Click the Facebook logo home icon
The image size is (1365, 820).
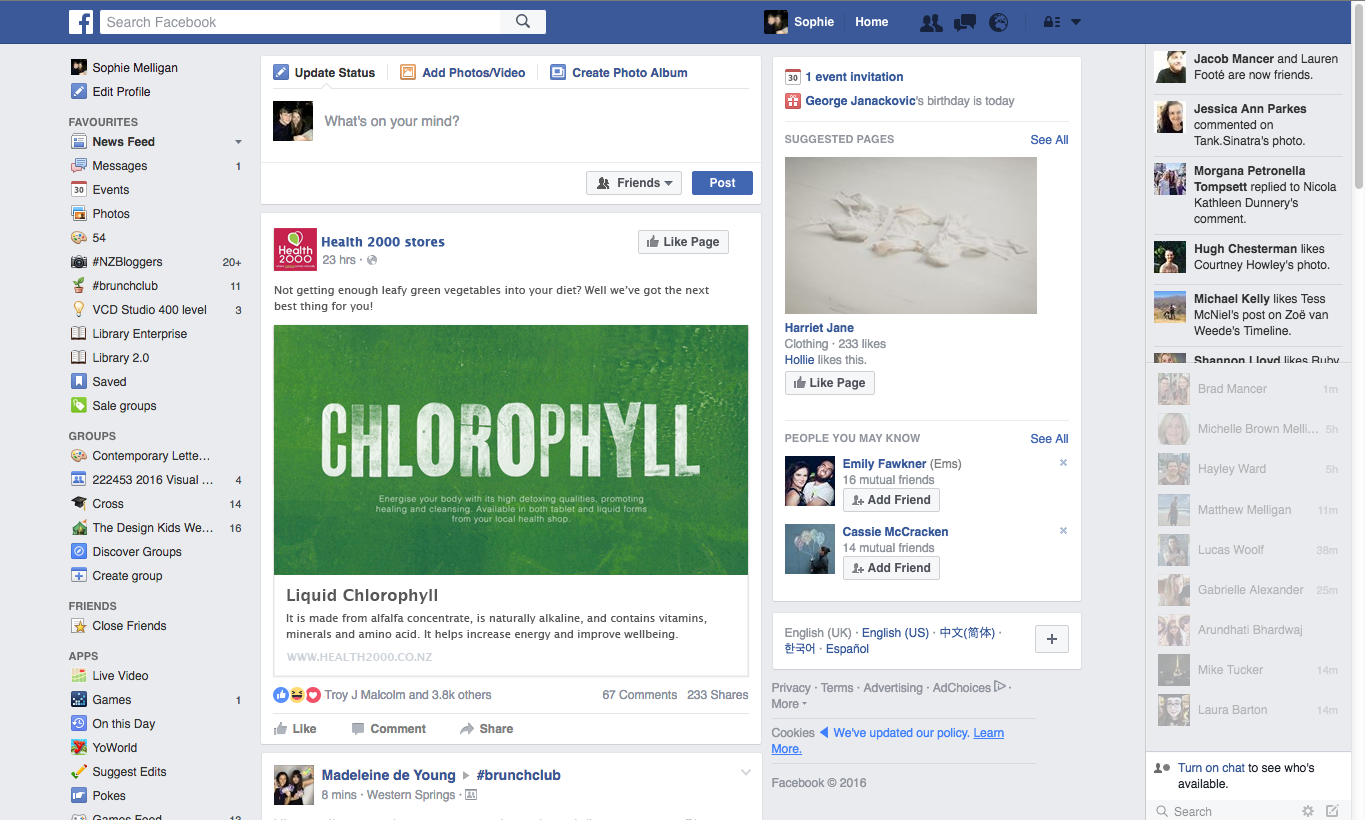tap(81, 22)
